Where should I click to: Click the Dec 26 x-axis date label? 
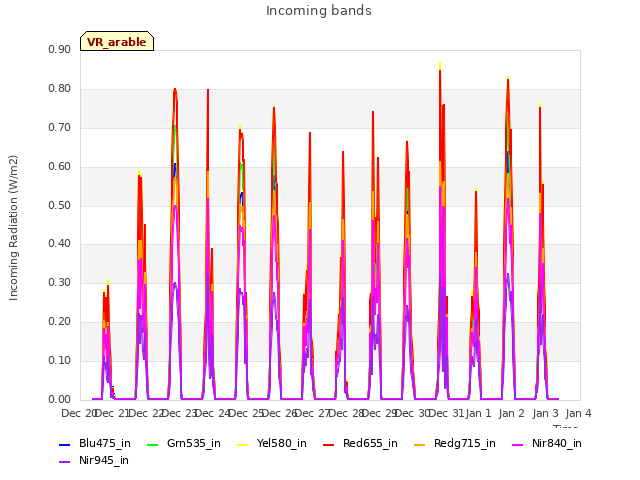coord(279,414)
